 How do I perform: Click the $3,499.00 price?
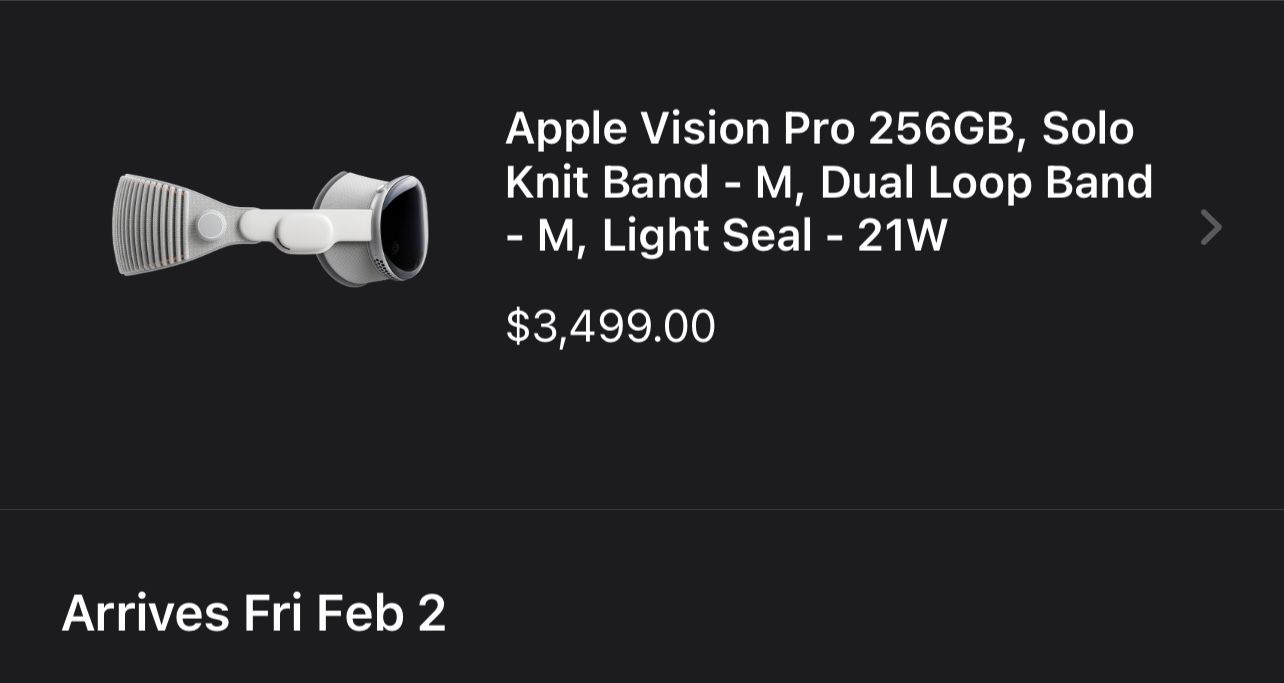(x=610, y=327)
